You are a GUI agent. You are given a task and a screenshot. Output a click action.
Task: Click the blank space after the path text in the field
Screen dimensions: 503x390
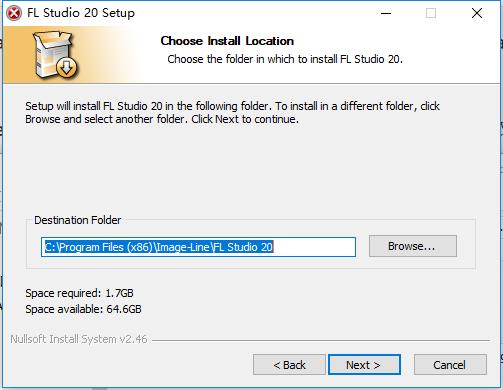314,247
